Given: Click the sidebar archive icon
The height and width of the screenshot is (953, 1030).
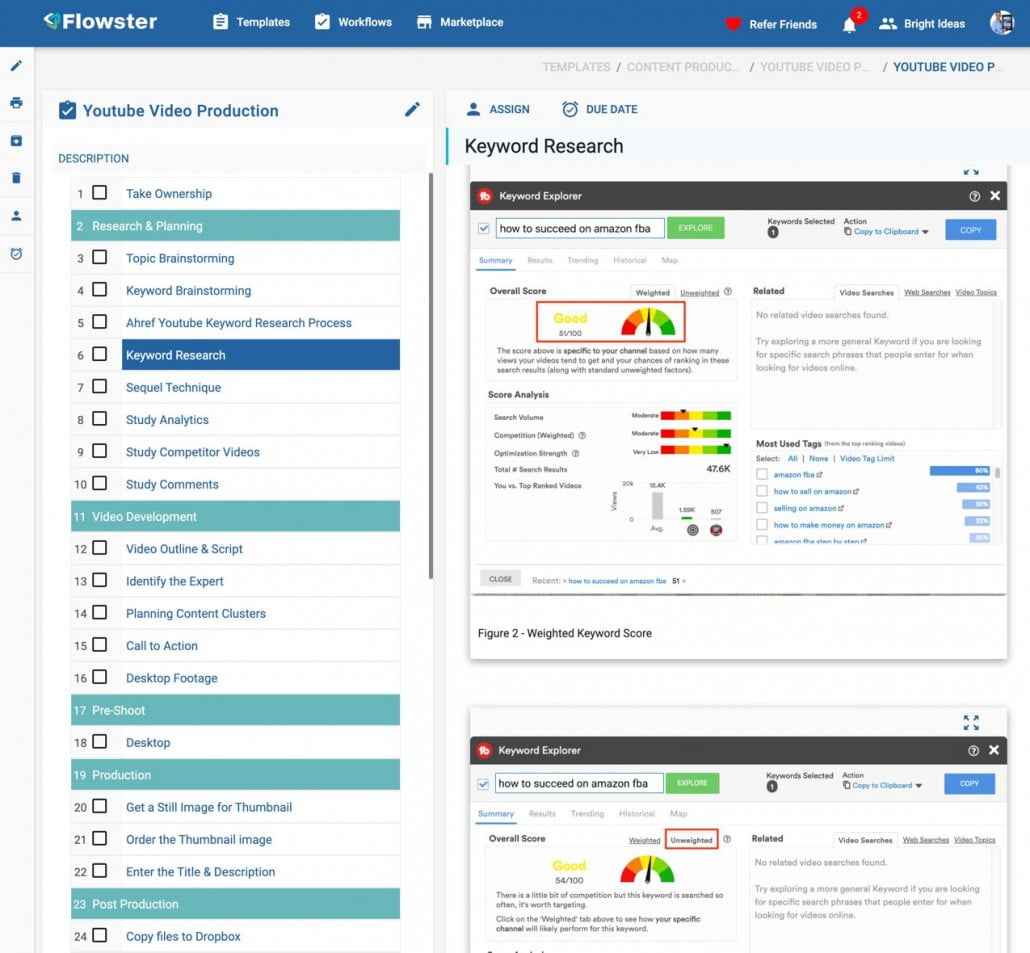Looking at the screenshot, I should (x=16, y=141).
